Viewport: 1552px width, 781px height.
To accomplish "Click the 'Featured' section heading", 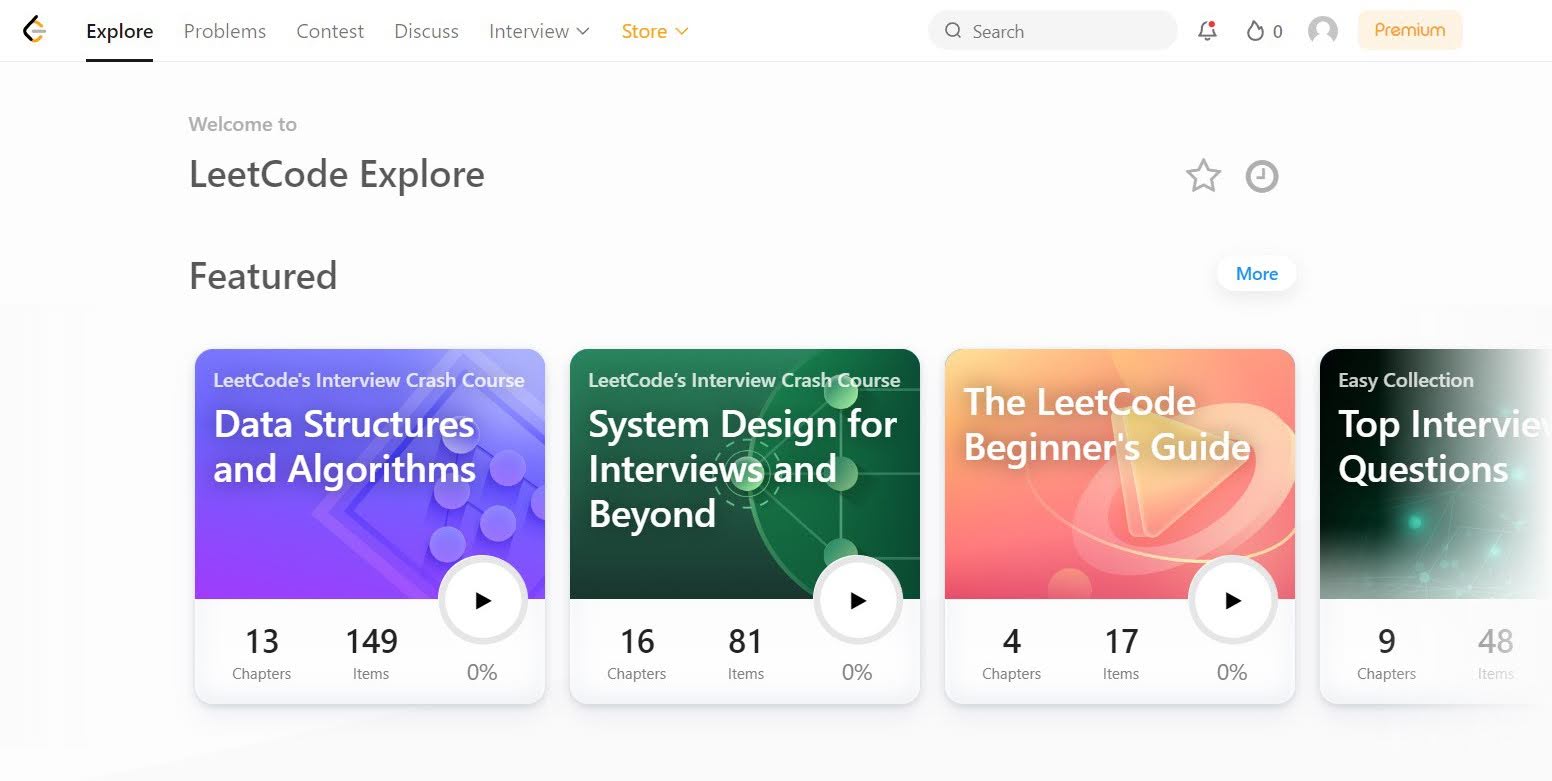I will (x=263, y=276).
